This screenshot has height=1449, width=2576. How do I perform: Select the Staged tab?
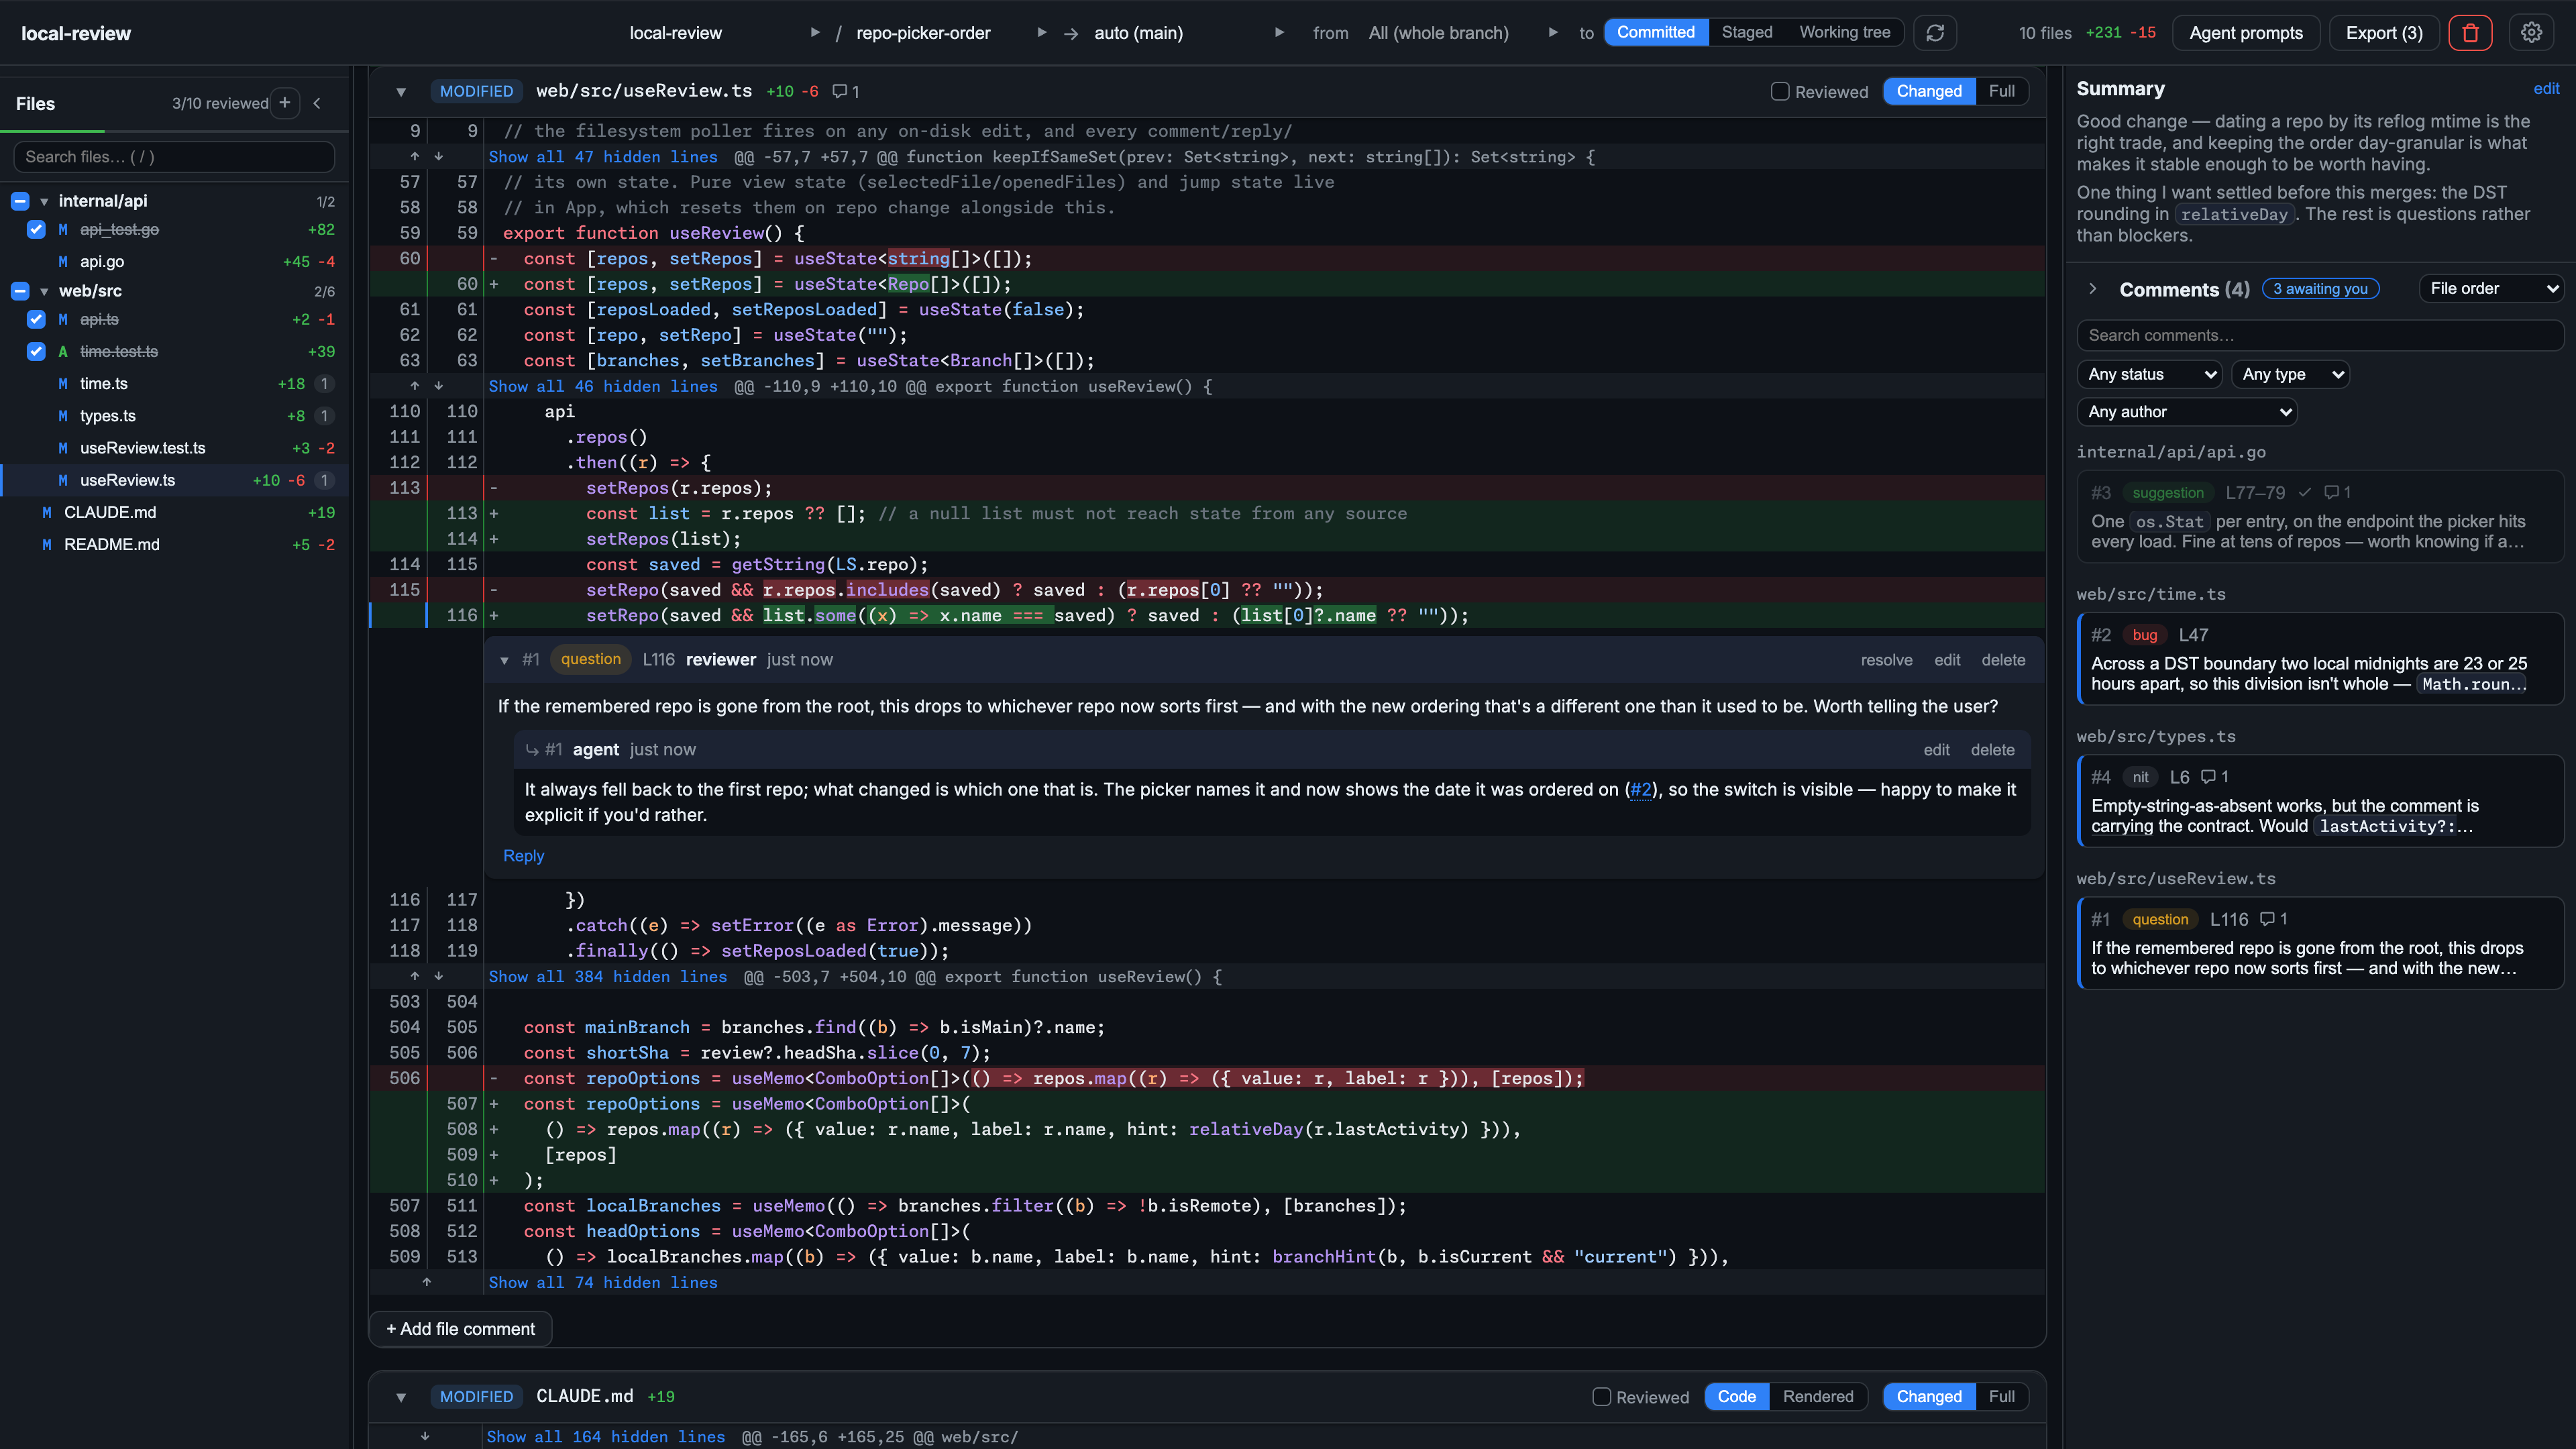[1746, 32]
